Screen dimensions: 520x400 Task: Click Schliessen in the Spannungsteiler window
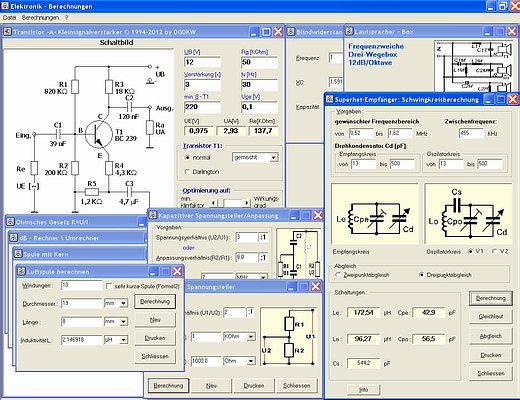(x=296, y=386)
